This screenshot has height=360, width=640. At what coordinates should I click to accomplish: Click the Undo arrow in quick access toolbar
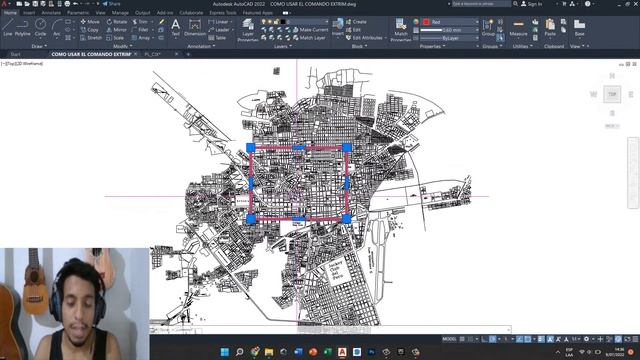(76, 4)
